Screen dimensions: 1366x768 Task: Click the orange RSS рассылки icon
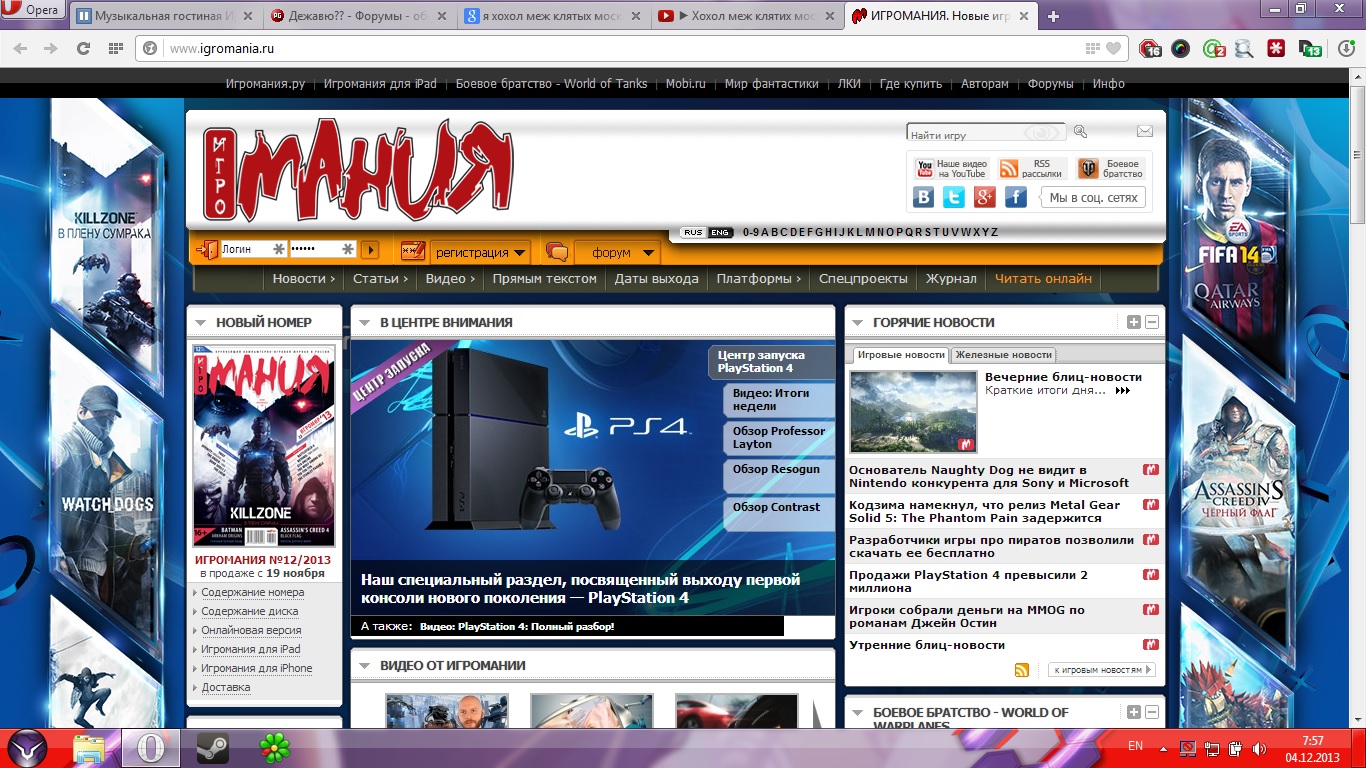[x=1009, y=169]
